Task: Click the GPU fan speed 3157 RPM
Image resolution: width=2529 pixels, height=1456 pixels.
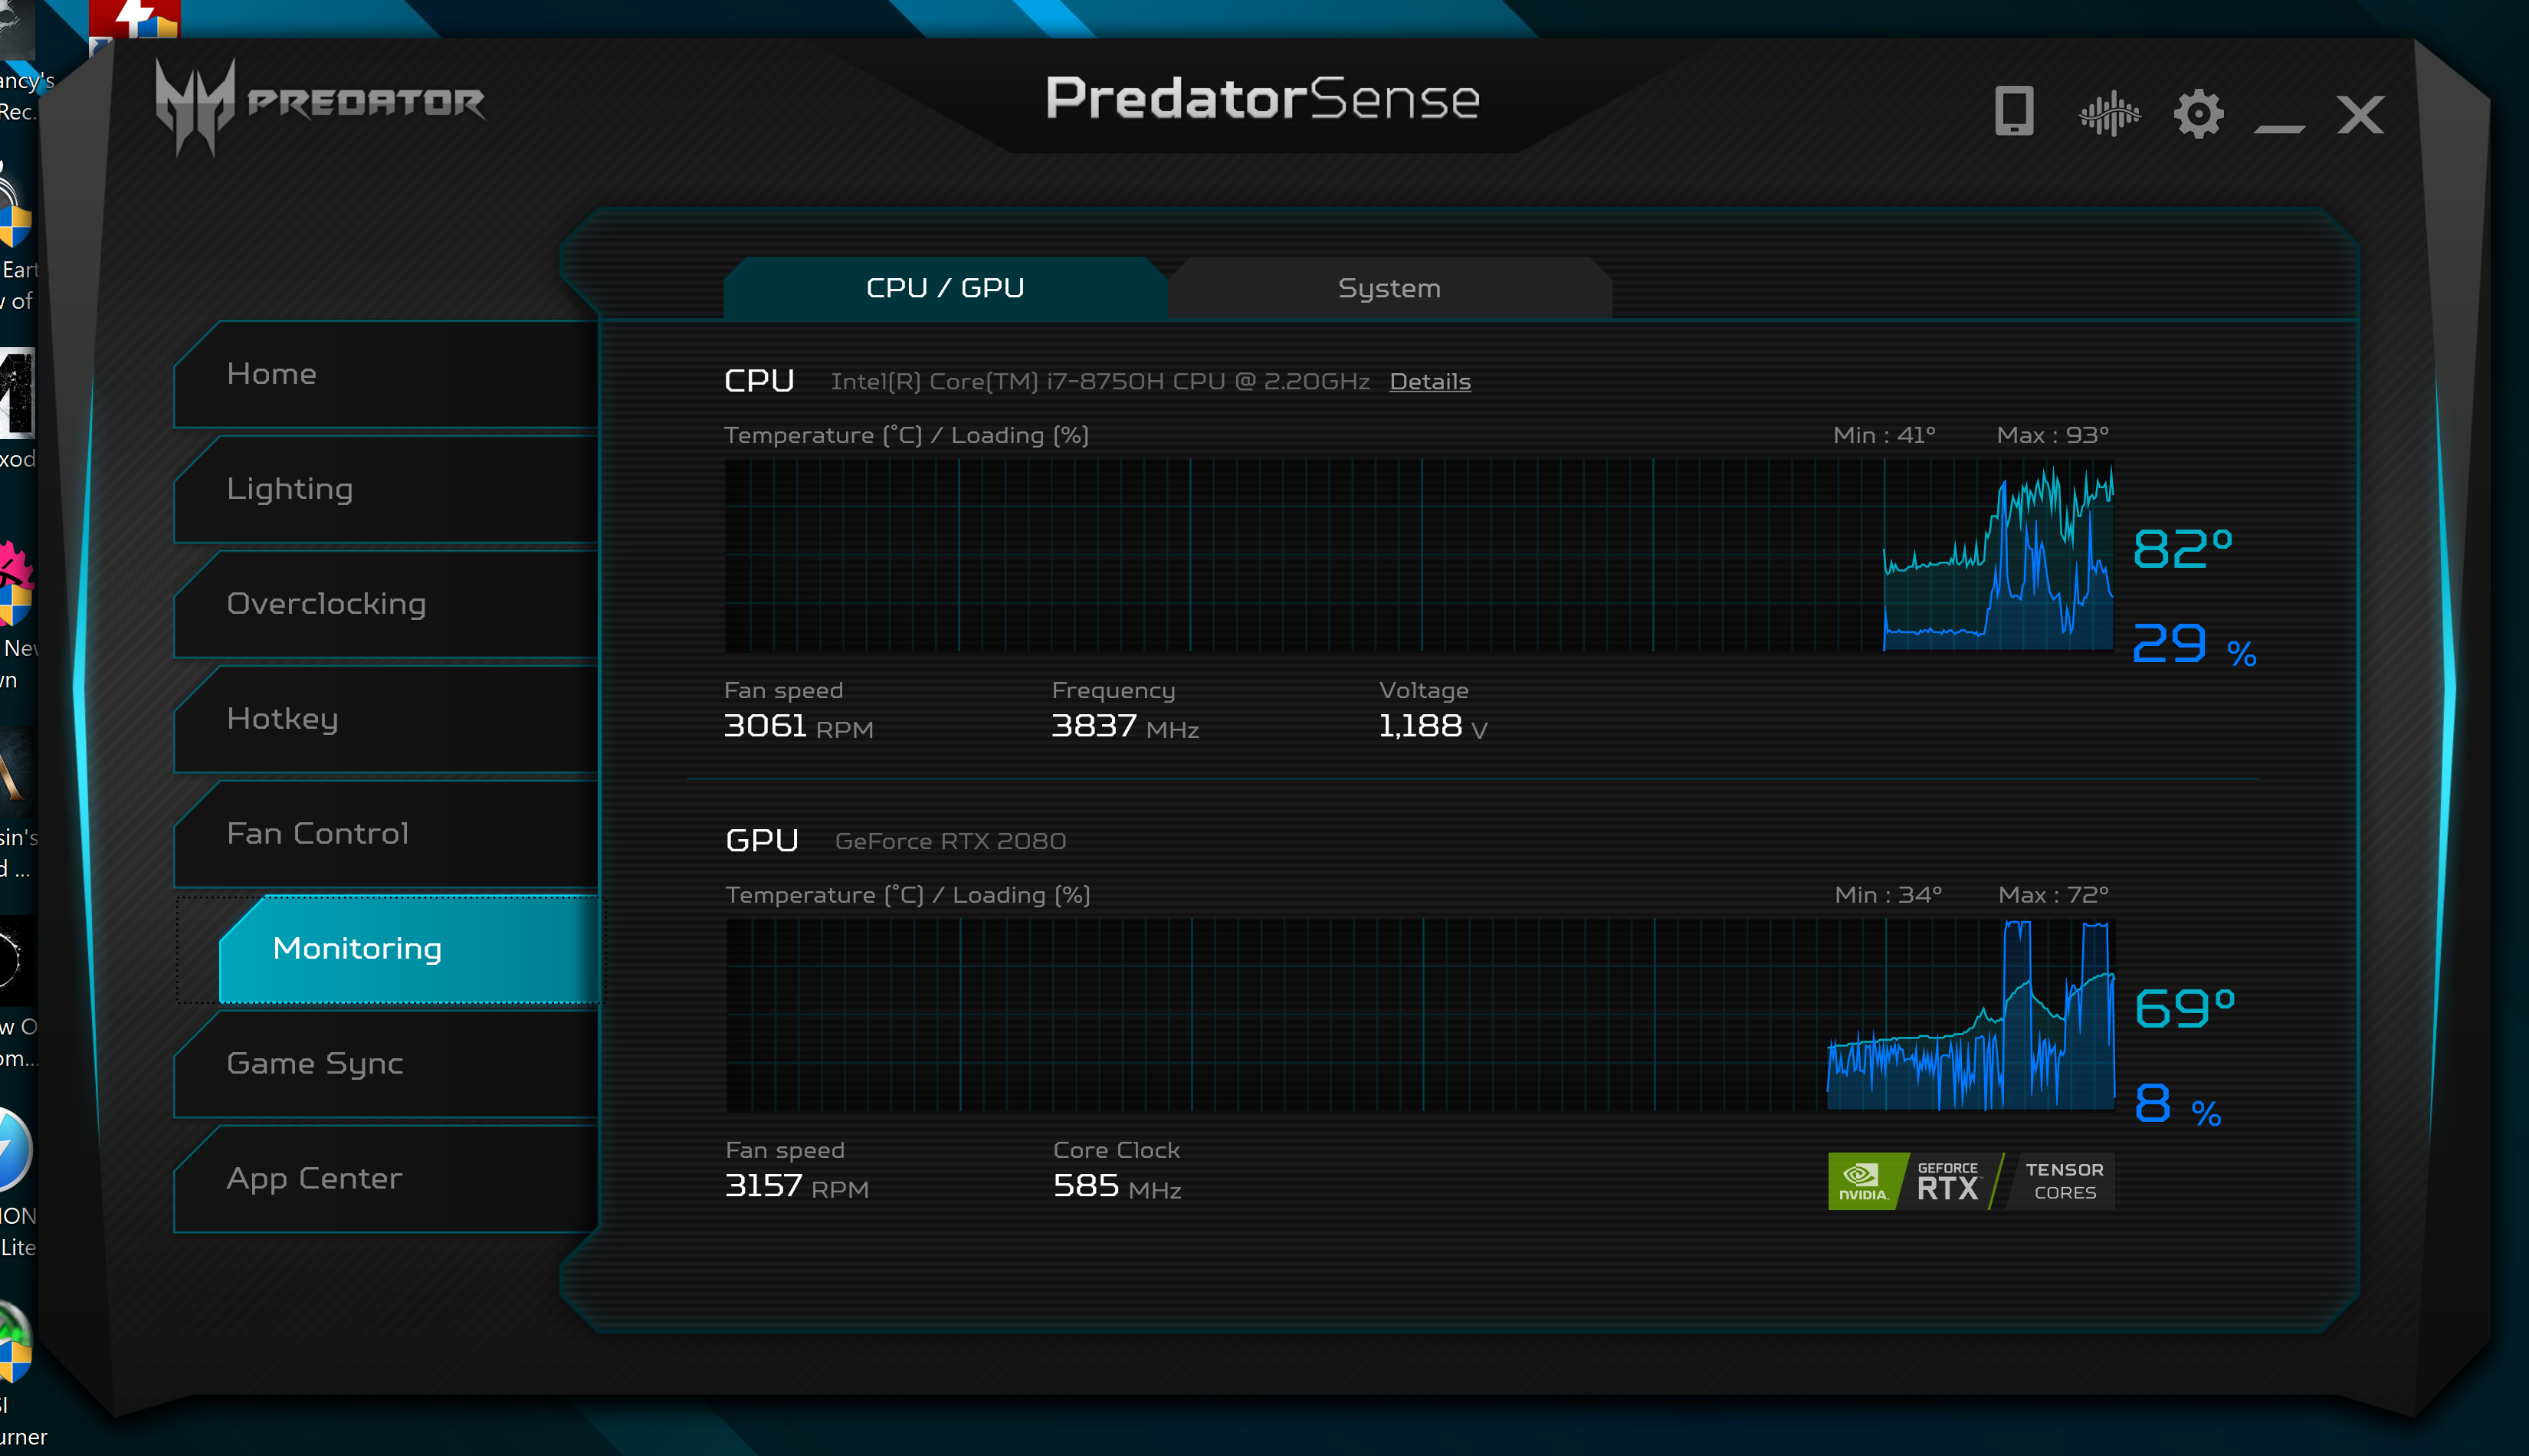Action: (x=797, y=1186)
